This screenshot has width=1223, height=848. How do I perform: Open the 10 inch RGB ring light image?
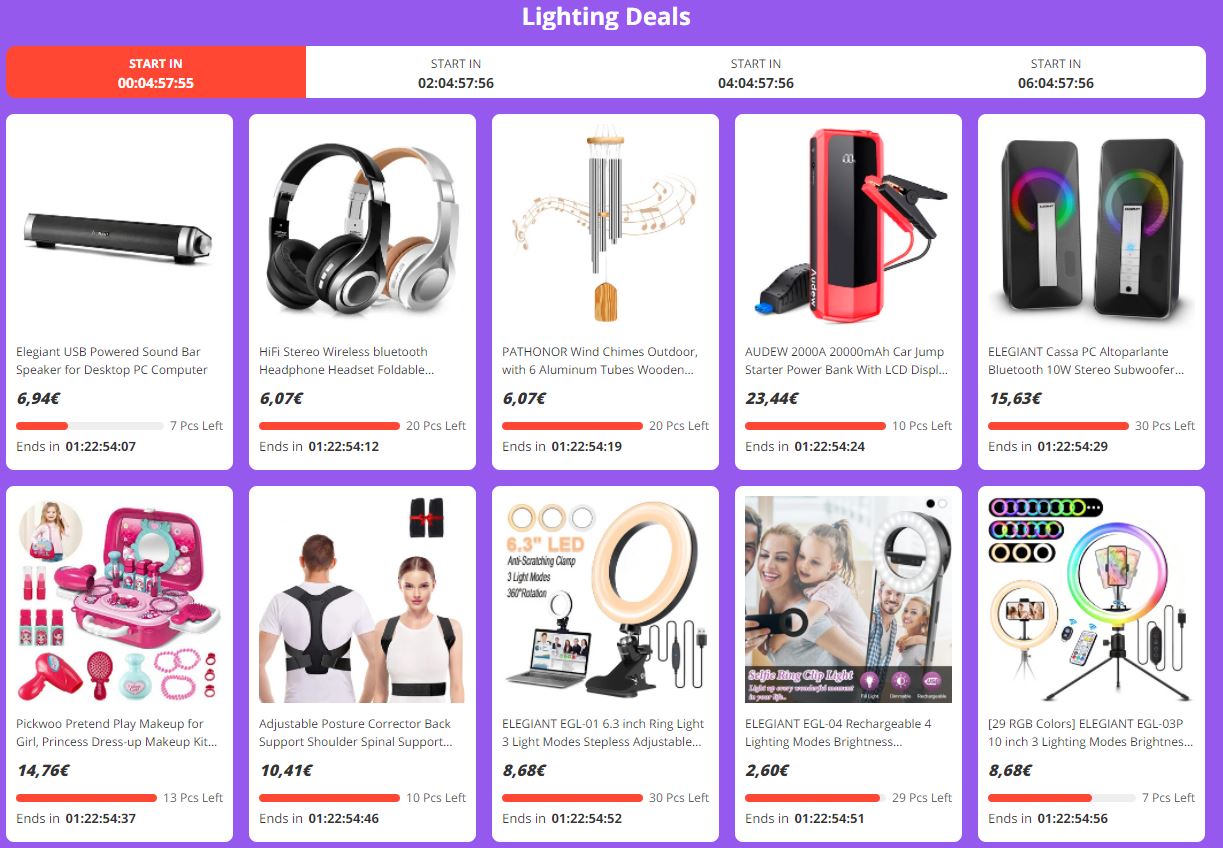pyautogui.click(x=1091, y=599)
